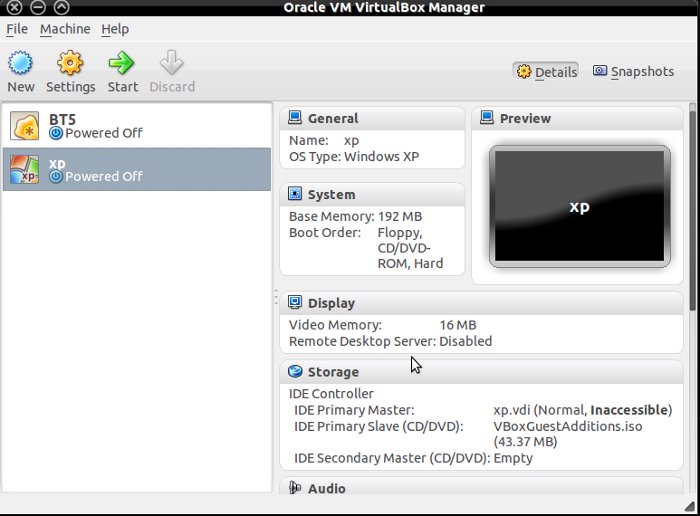Select the xp virtual machine

tap(137, 170)
